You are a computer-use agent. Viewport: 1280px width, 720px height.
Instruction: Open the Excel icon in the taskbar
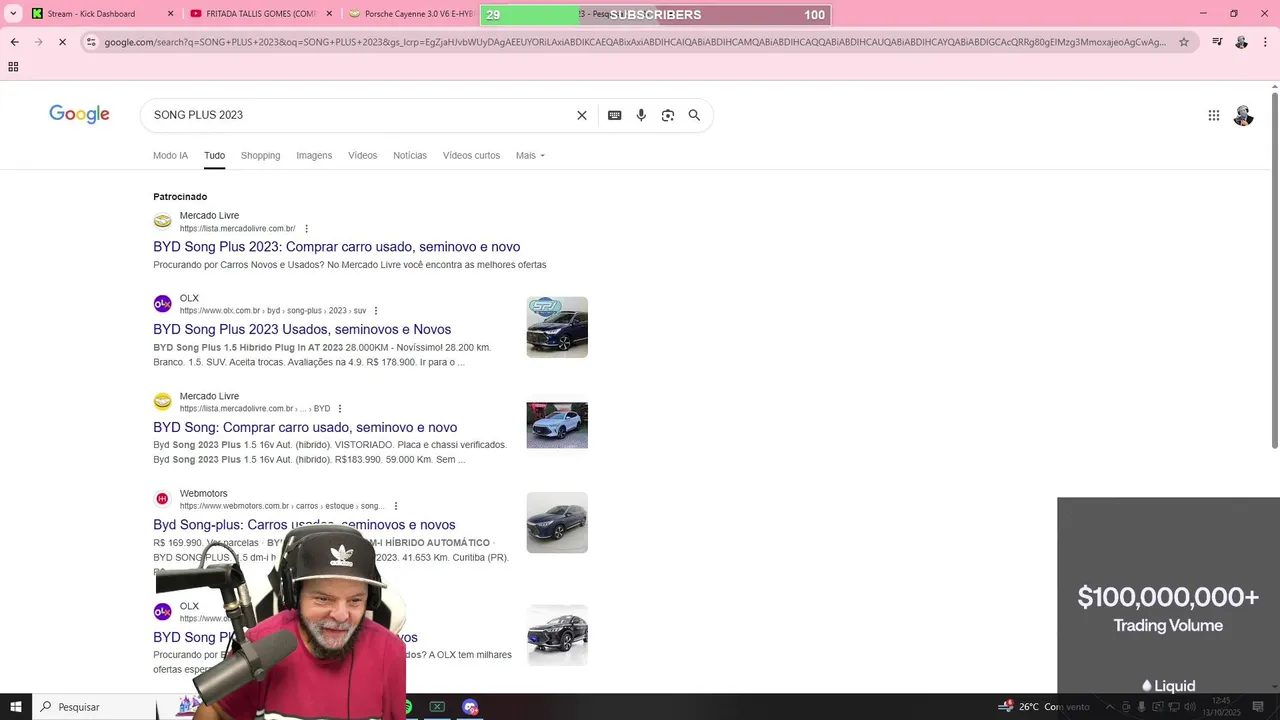[x=437, y=707]
